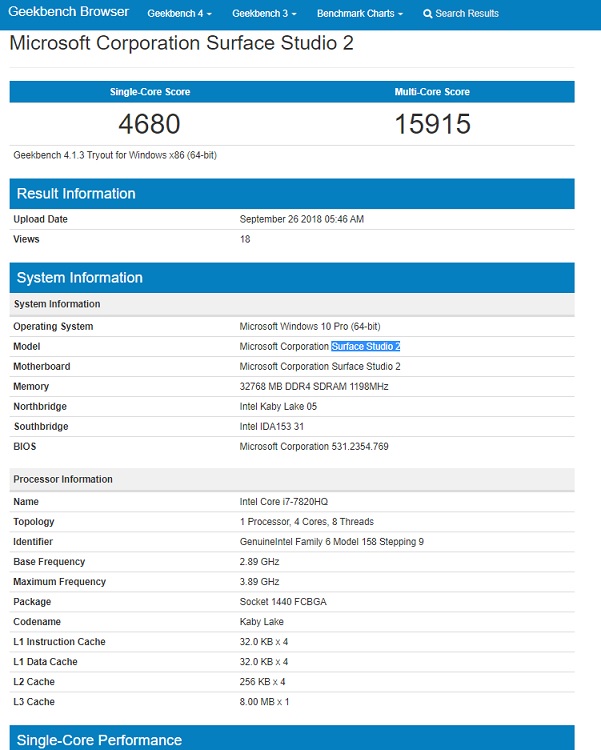
Task: Click the L3 Cache label
Action: [34, 702]
